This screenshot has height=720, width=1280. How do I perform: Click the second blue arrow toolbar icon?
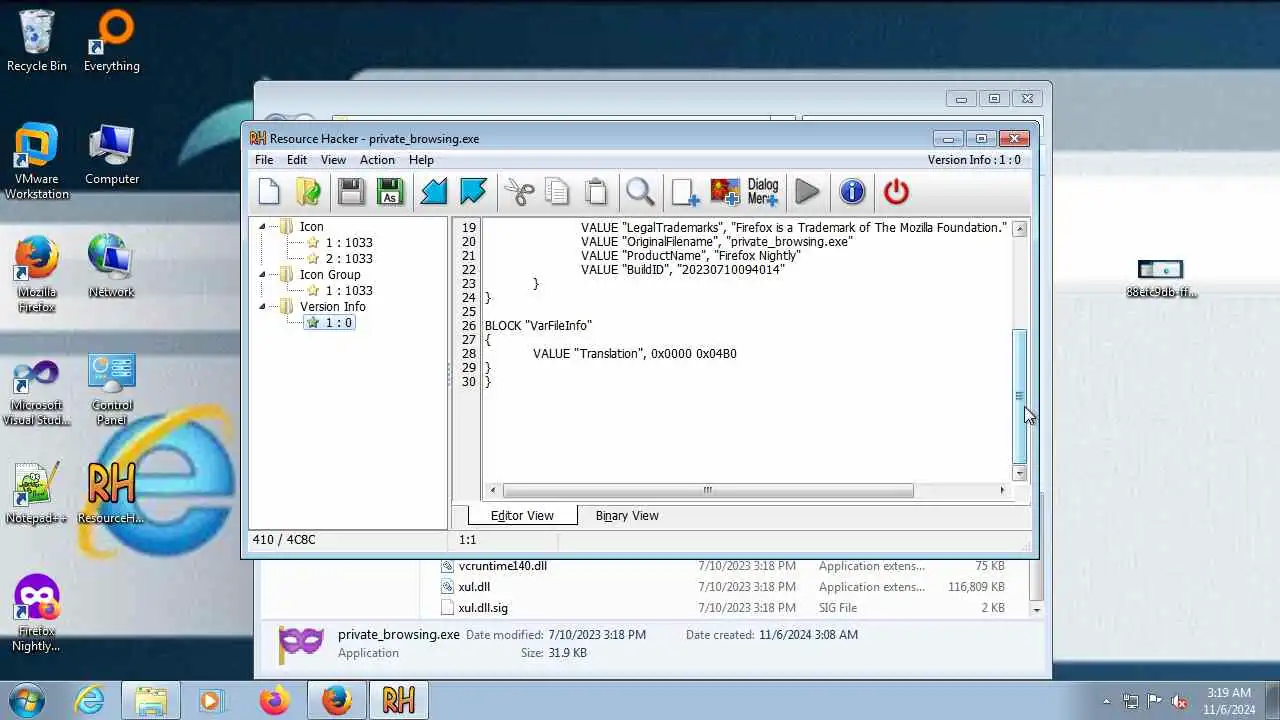pos(473,191)
